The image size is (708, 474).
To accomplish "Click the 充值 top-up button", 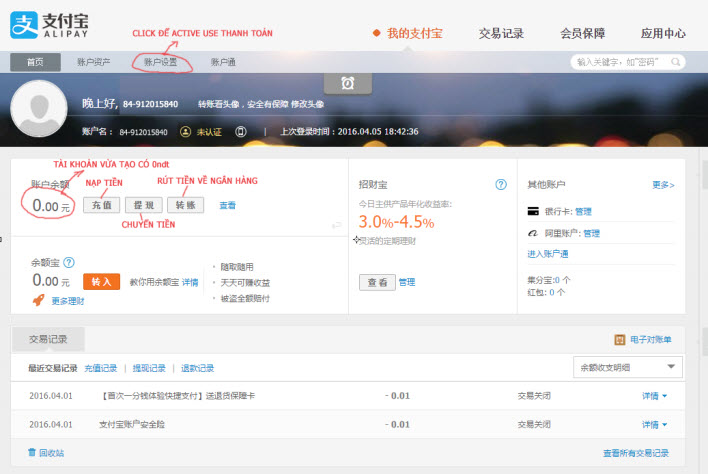I will 102,205.
